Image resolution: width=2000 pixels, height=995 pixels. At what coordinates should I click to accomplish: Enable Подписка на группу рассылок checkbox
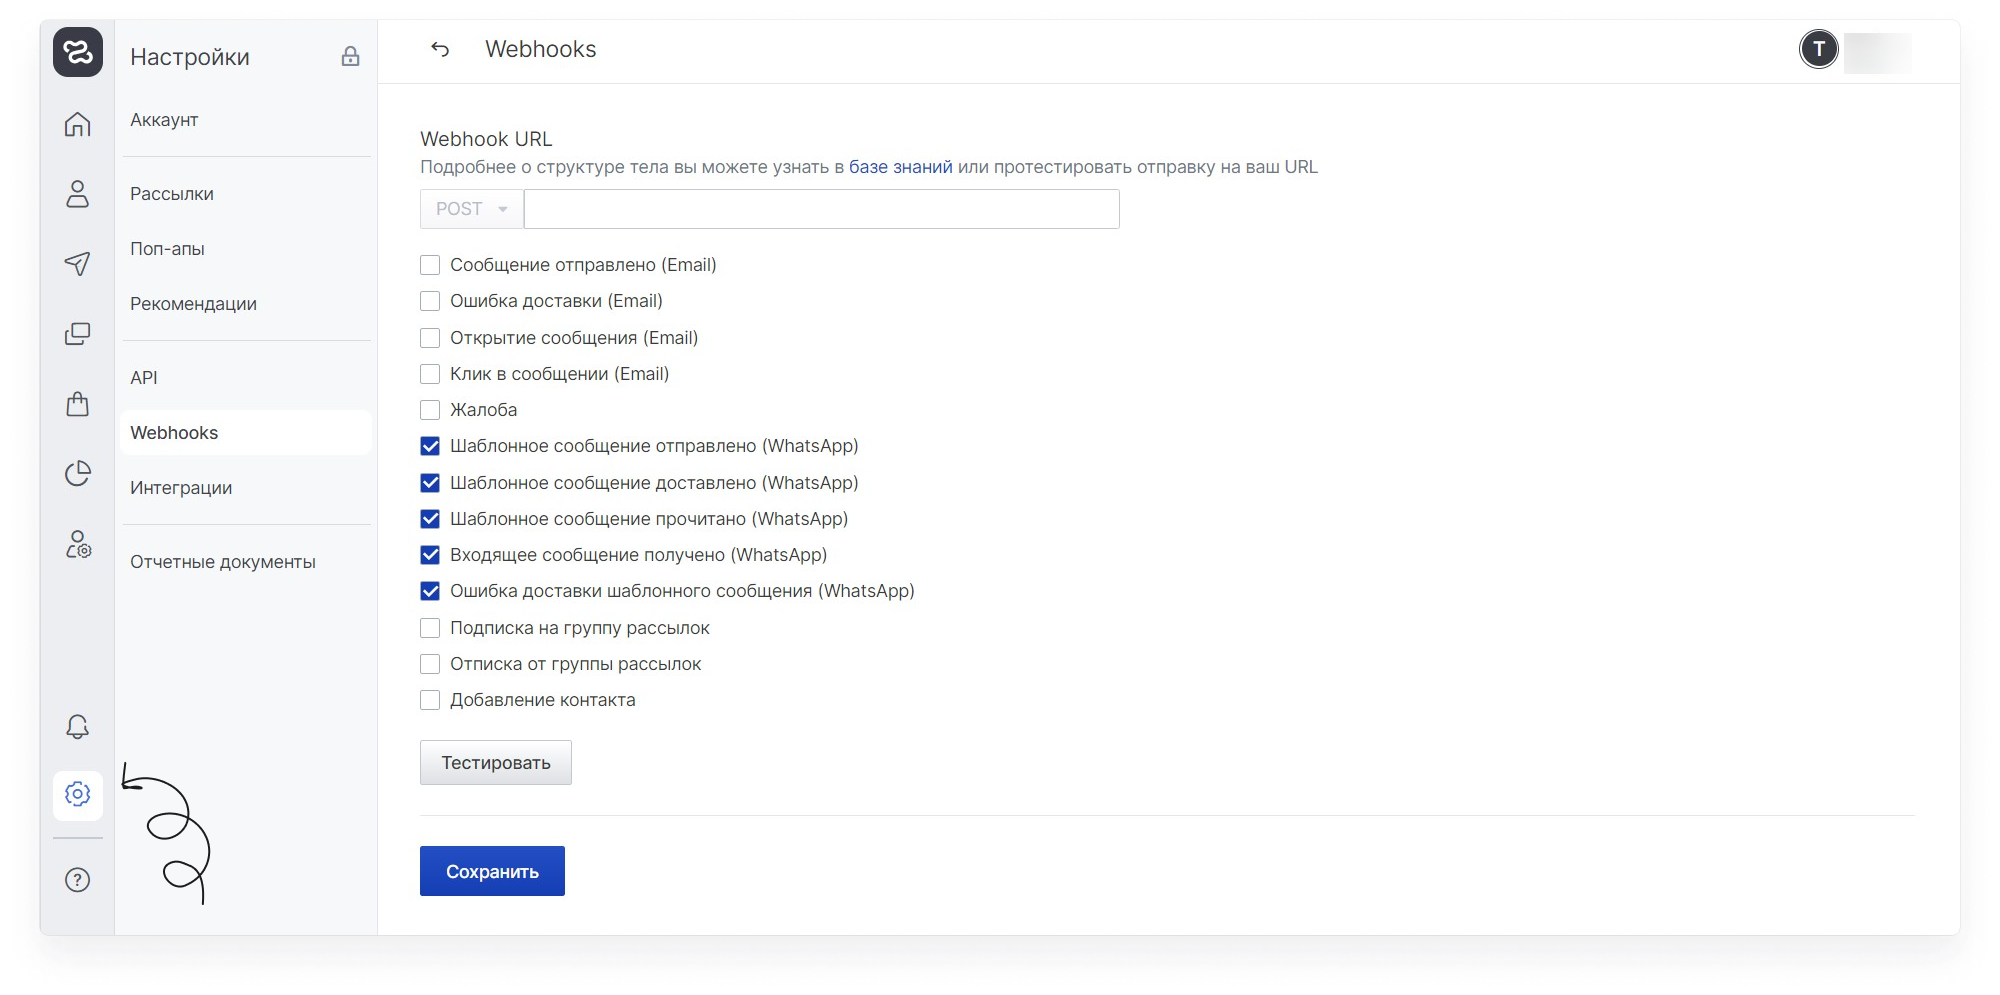pyautogui.click(x=430, y=628)
